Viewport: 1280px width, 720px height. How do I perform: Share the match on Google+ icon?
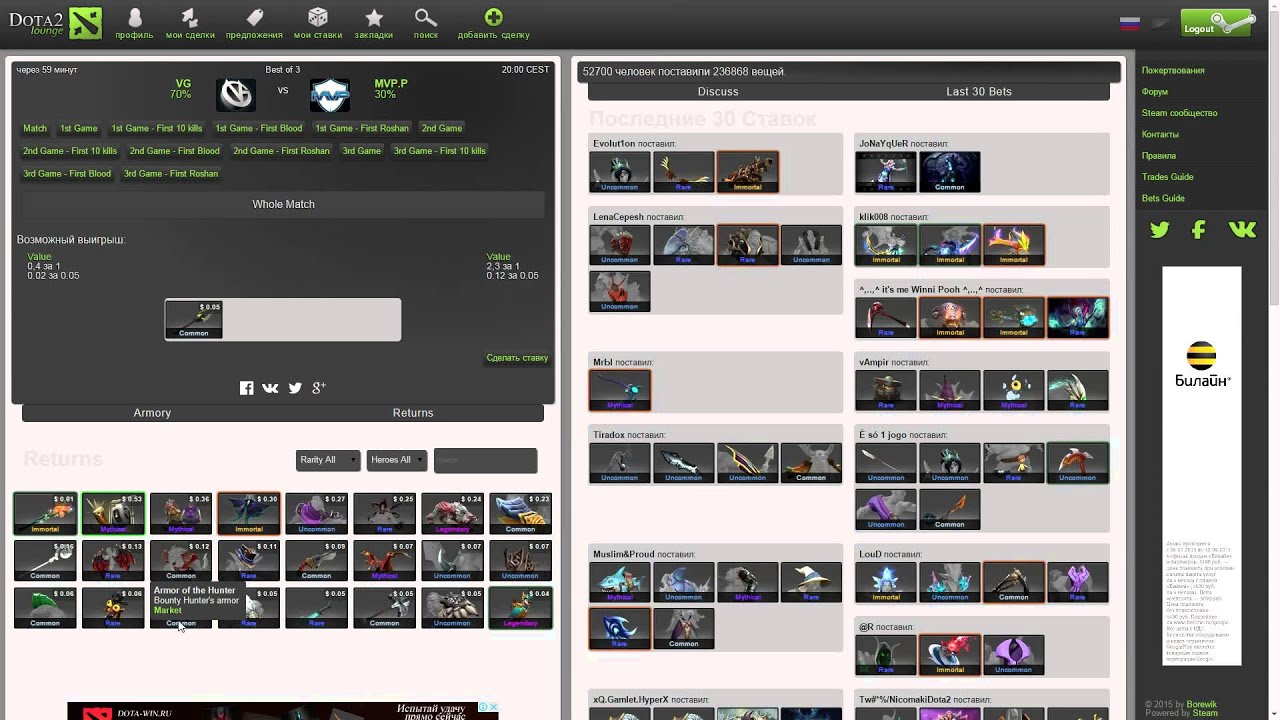coord(319,388)
